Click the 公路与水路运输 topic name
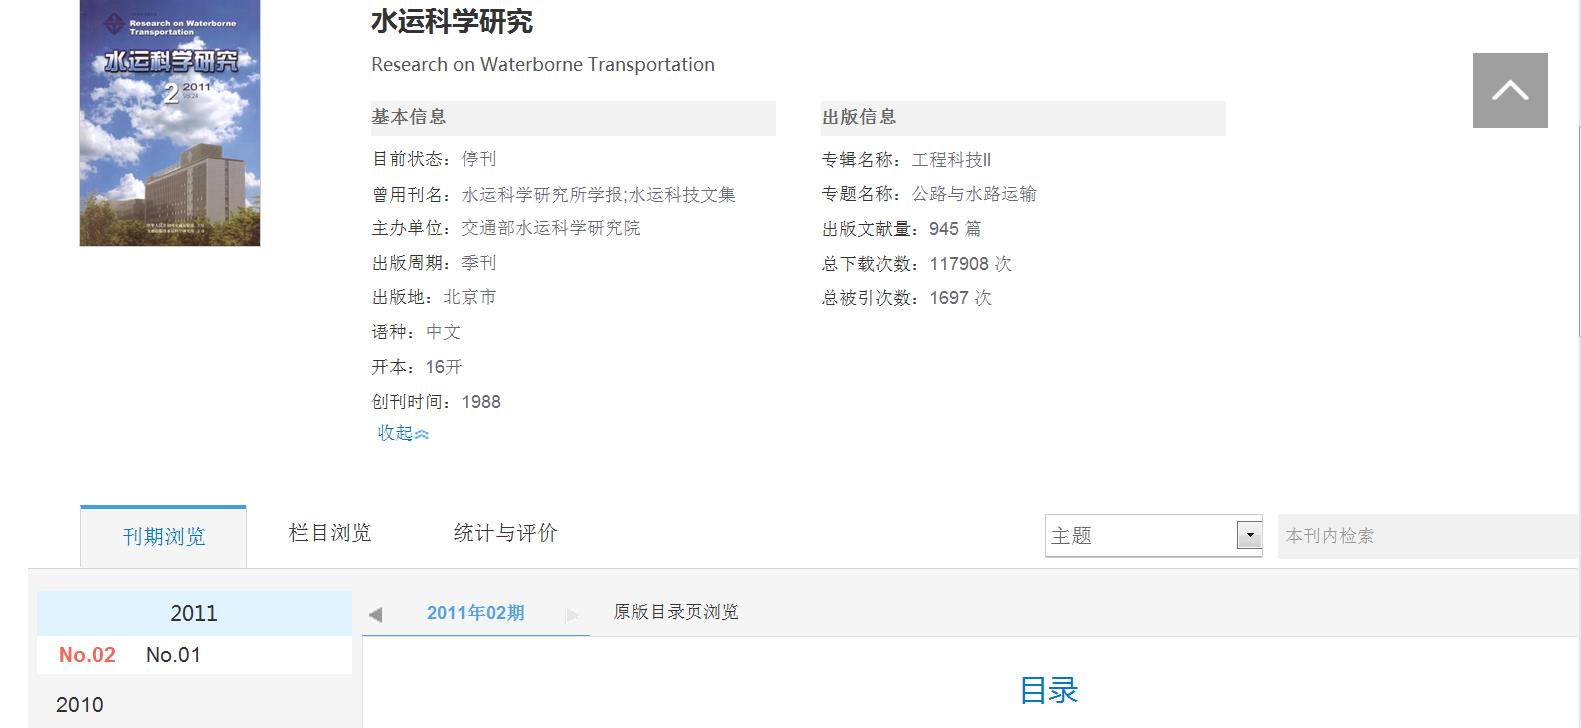Image resolution: width=1581 pixels, height=728 pixels. pyautogui.click(x=973, y=194)
